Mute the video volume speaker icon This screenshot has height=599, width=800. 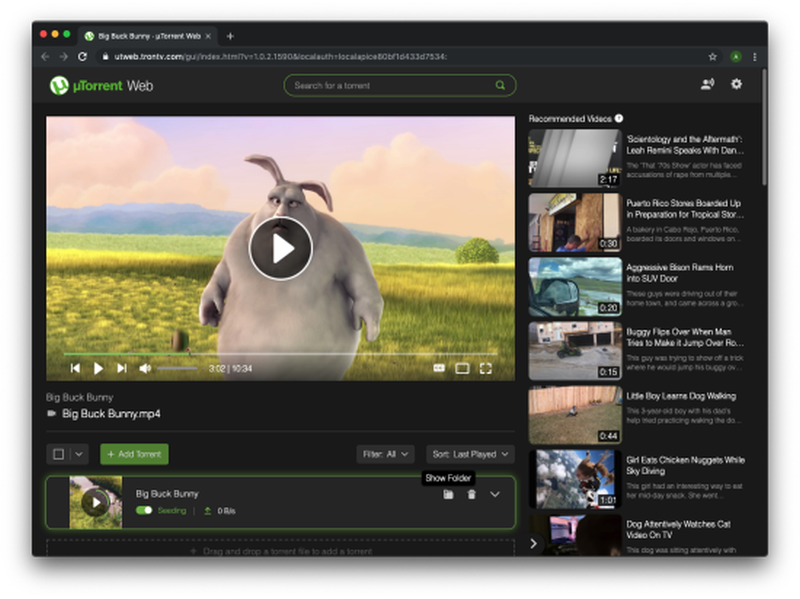(x=145, y=368)
